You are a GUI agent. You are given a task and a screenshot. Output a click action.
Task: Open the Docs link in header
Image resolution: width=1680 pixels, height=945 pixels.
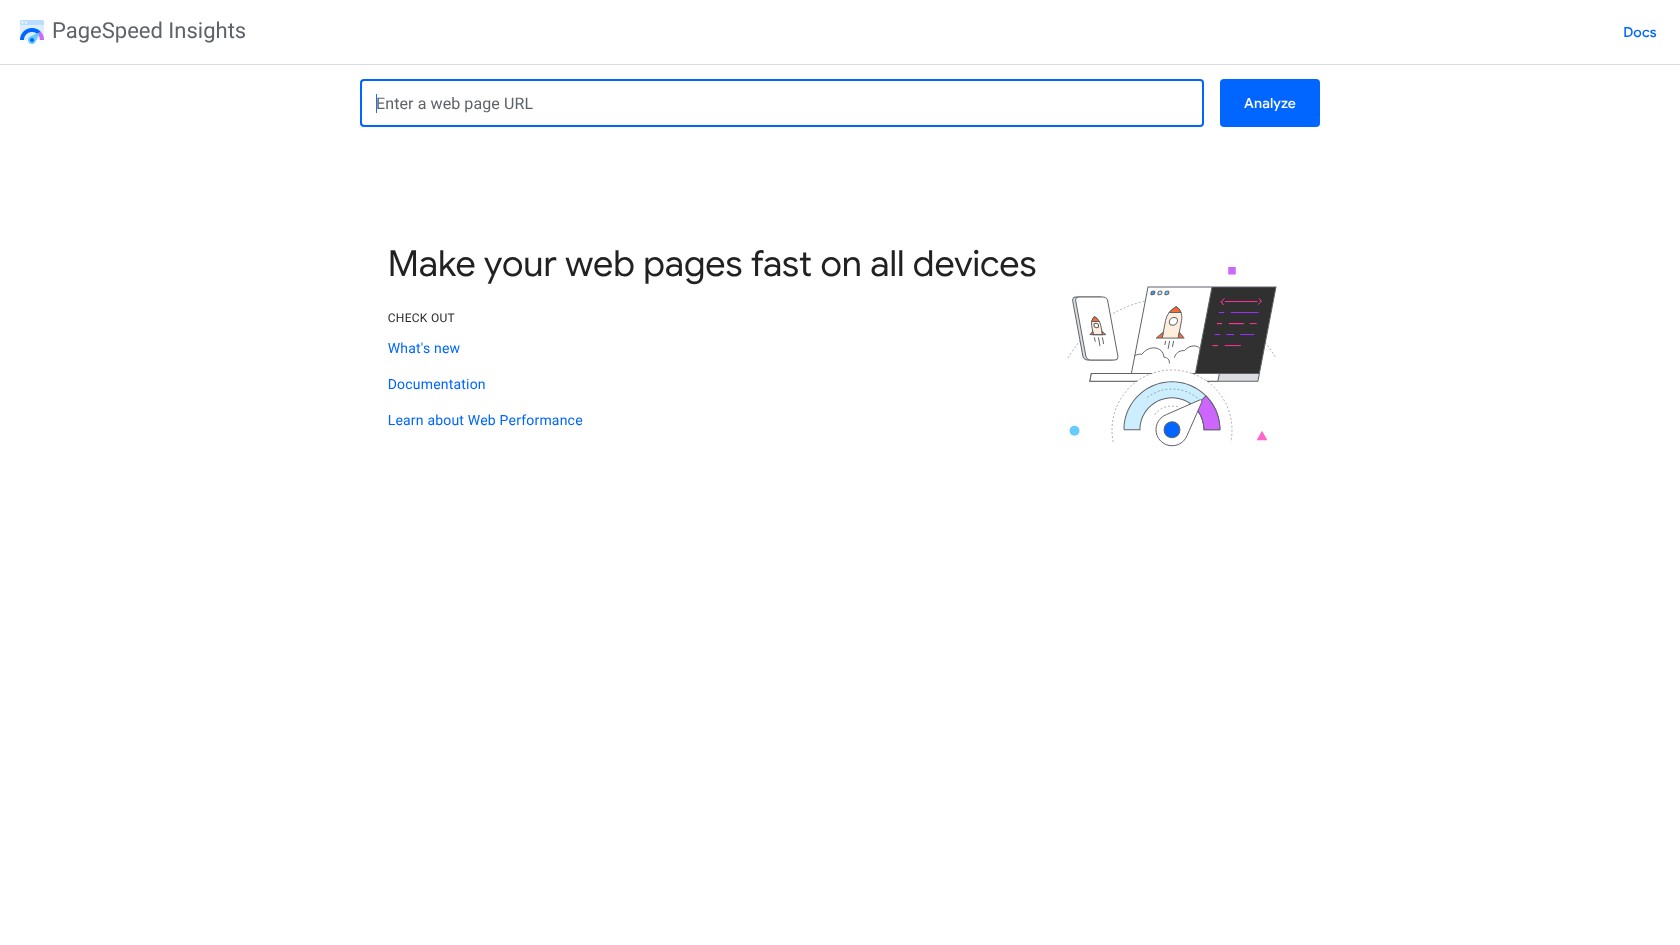[1639, 32]
